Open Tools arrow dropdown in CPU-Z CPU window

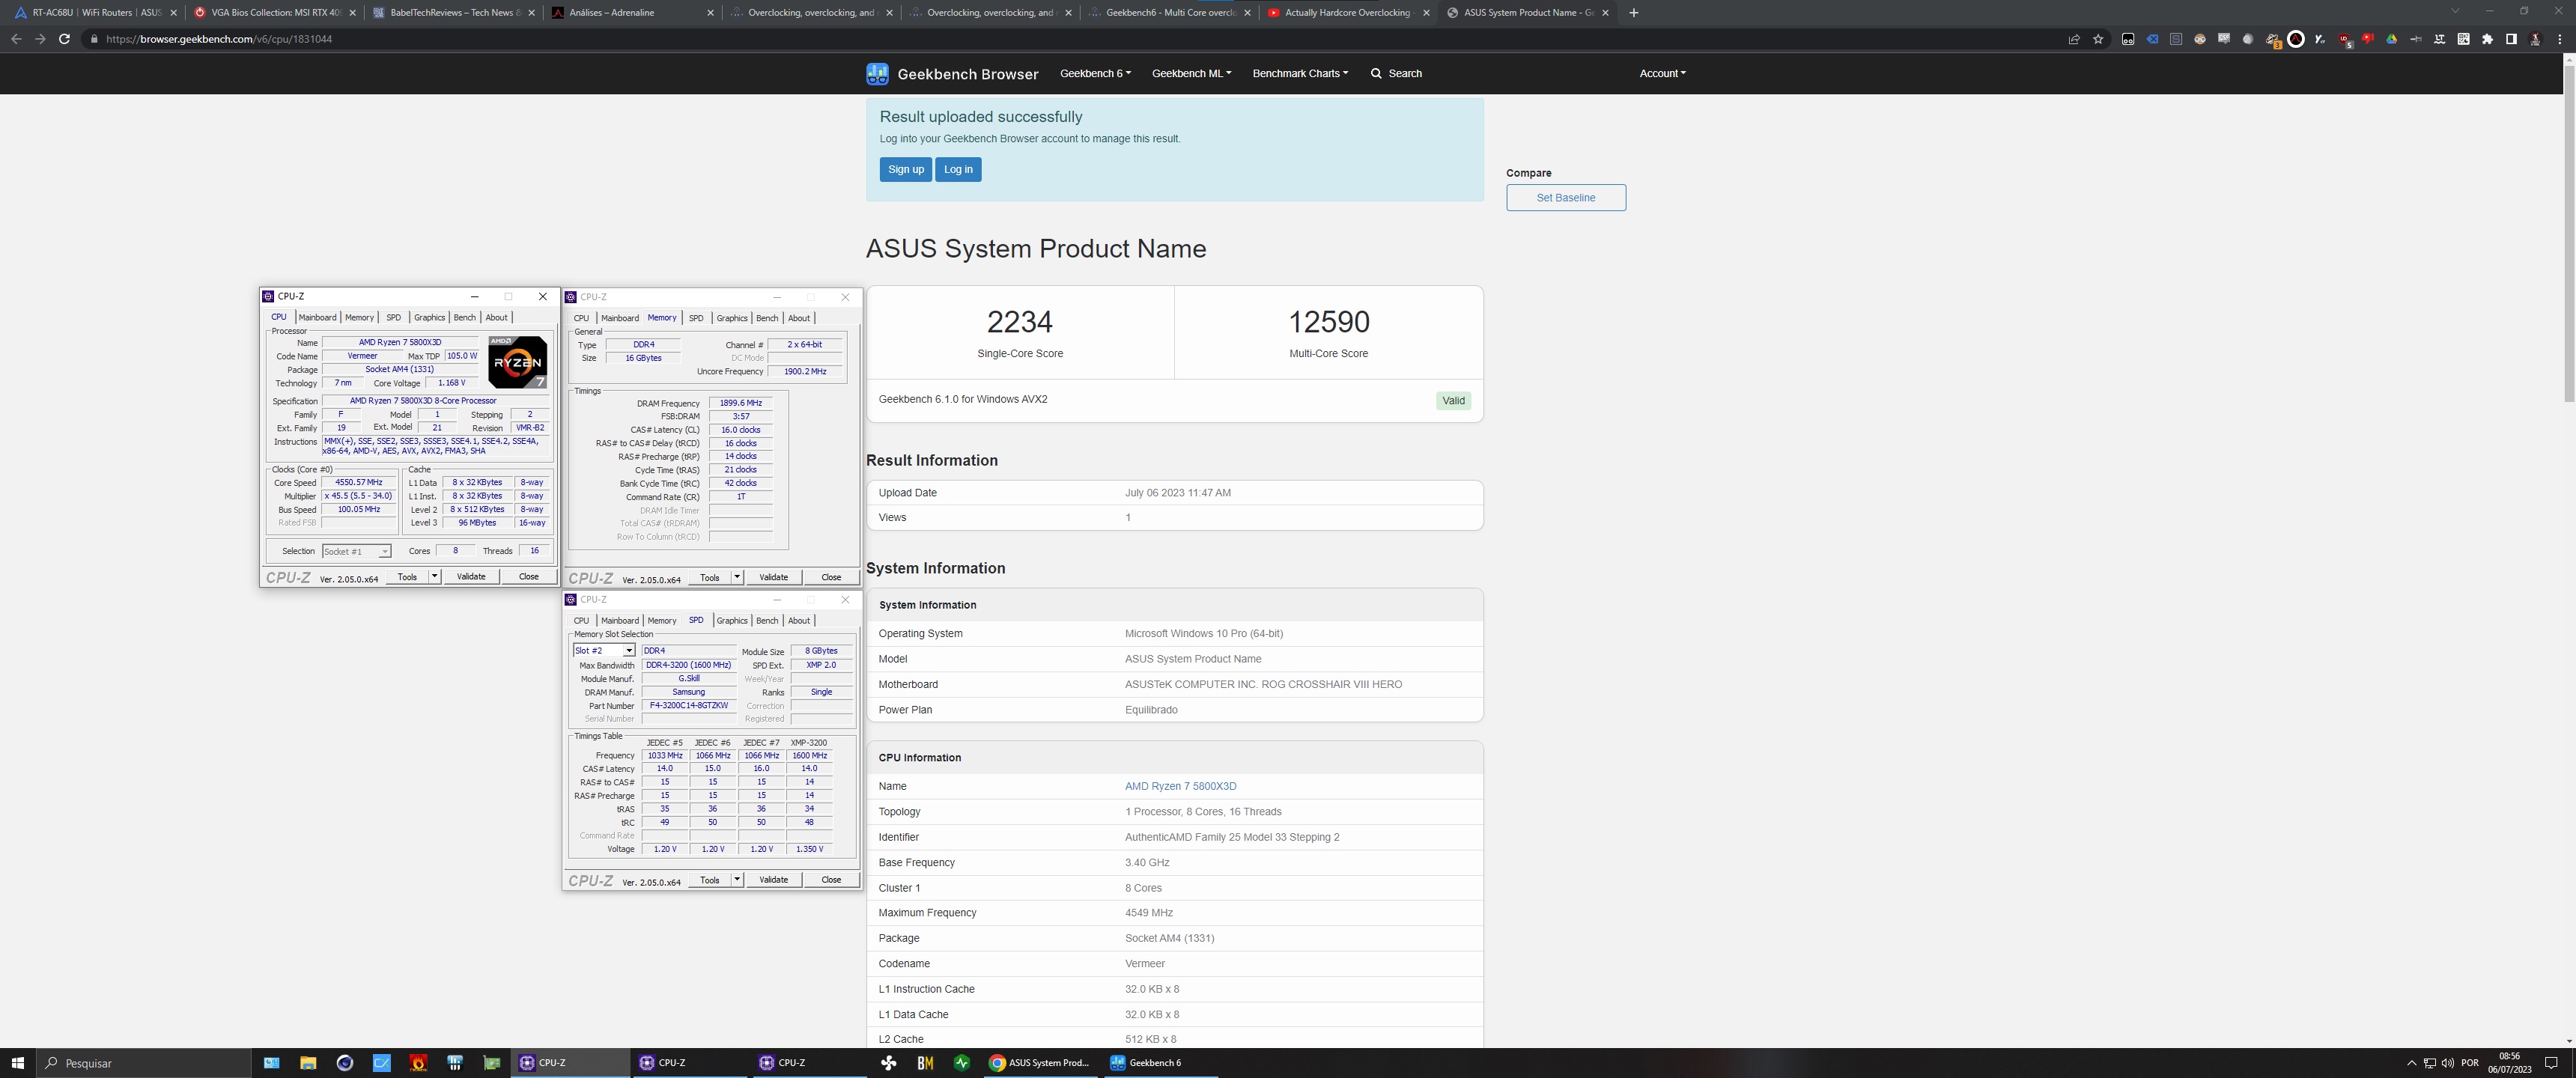tap(434, 576)
